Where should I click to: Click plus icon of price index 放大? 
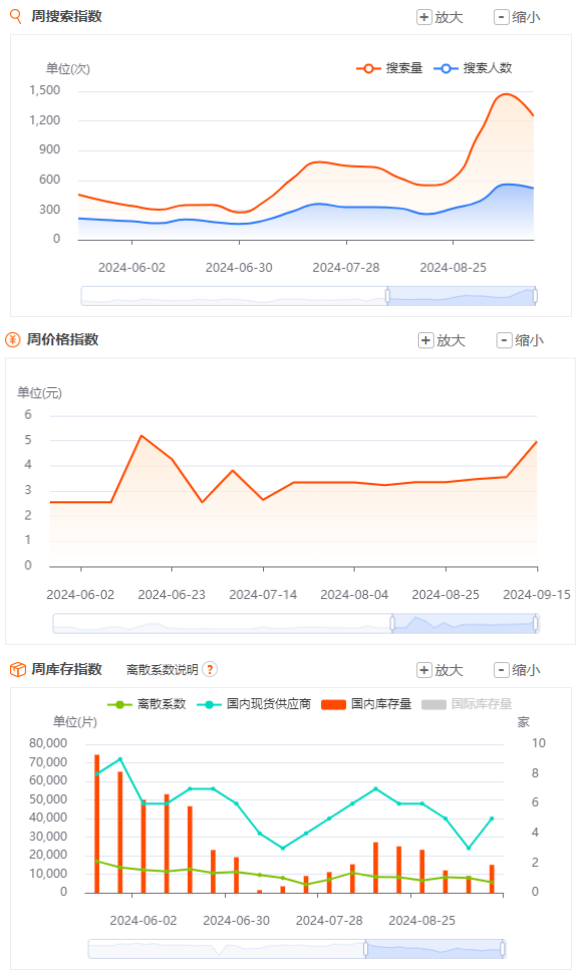[x=426, y=340]
